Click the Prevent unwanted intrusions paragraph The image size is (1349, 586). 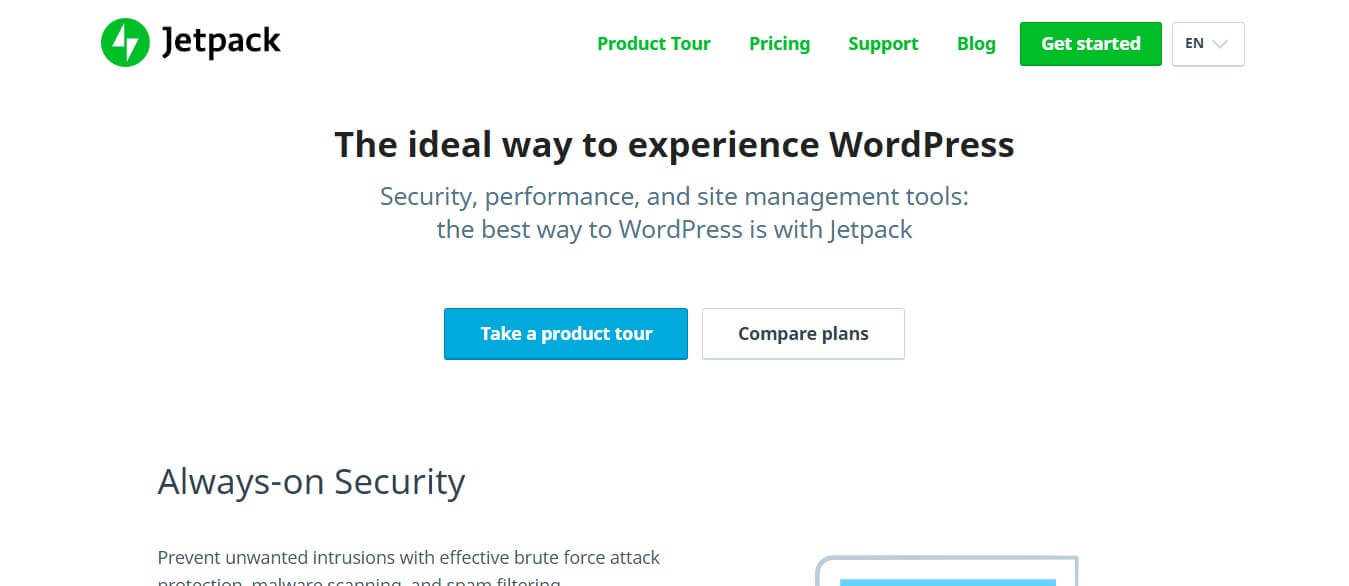click(409, 570)
